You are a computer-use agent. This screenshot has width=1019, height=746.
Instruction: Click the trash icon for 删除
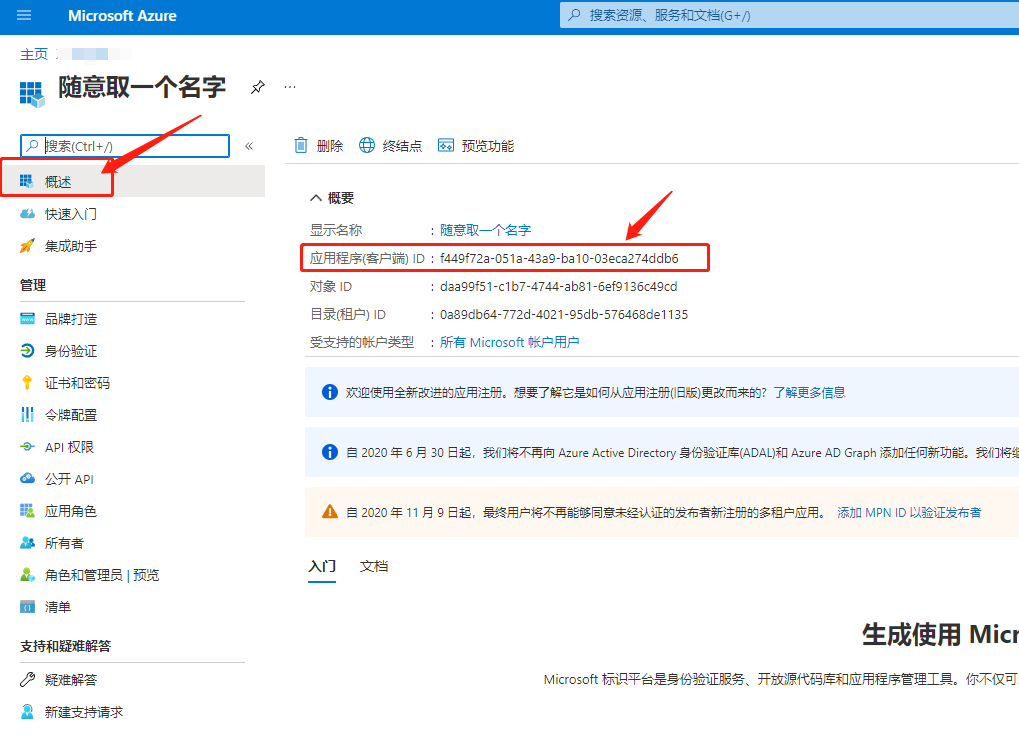[x=301, y=146]
